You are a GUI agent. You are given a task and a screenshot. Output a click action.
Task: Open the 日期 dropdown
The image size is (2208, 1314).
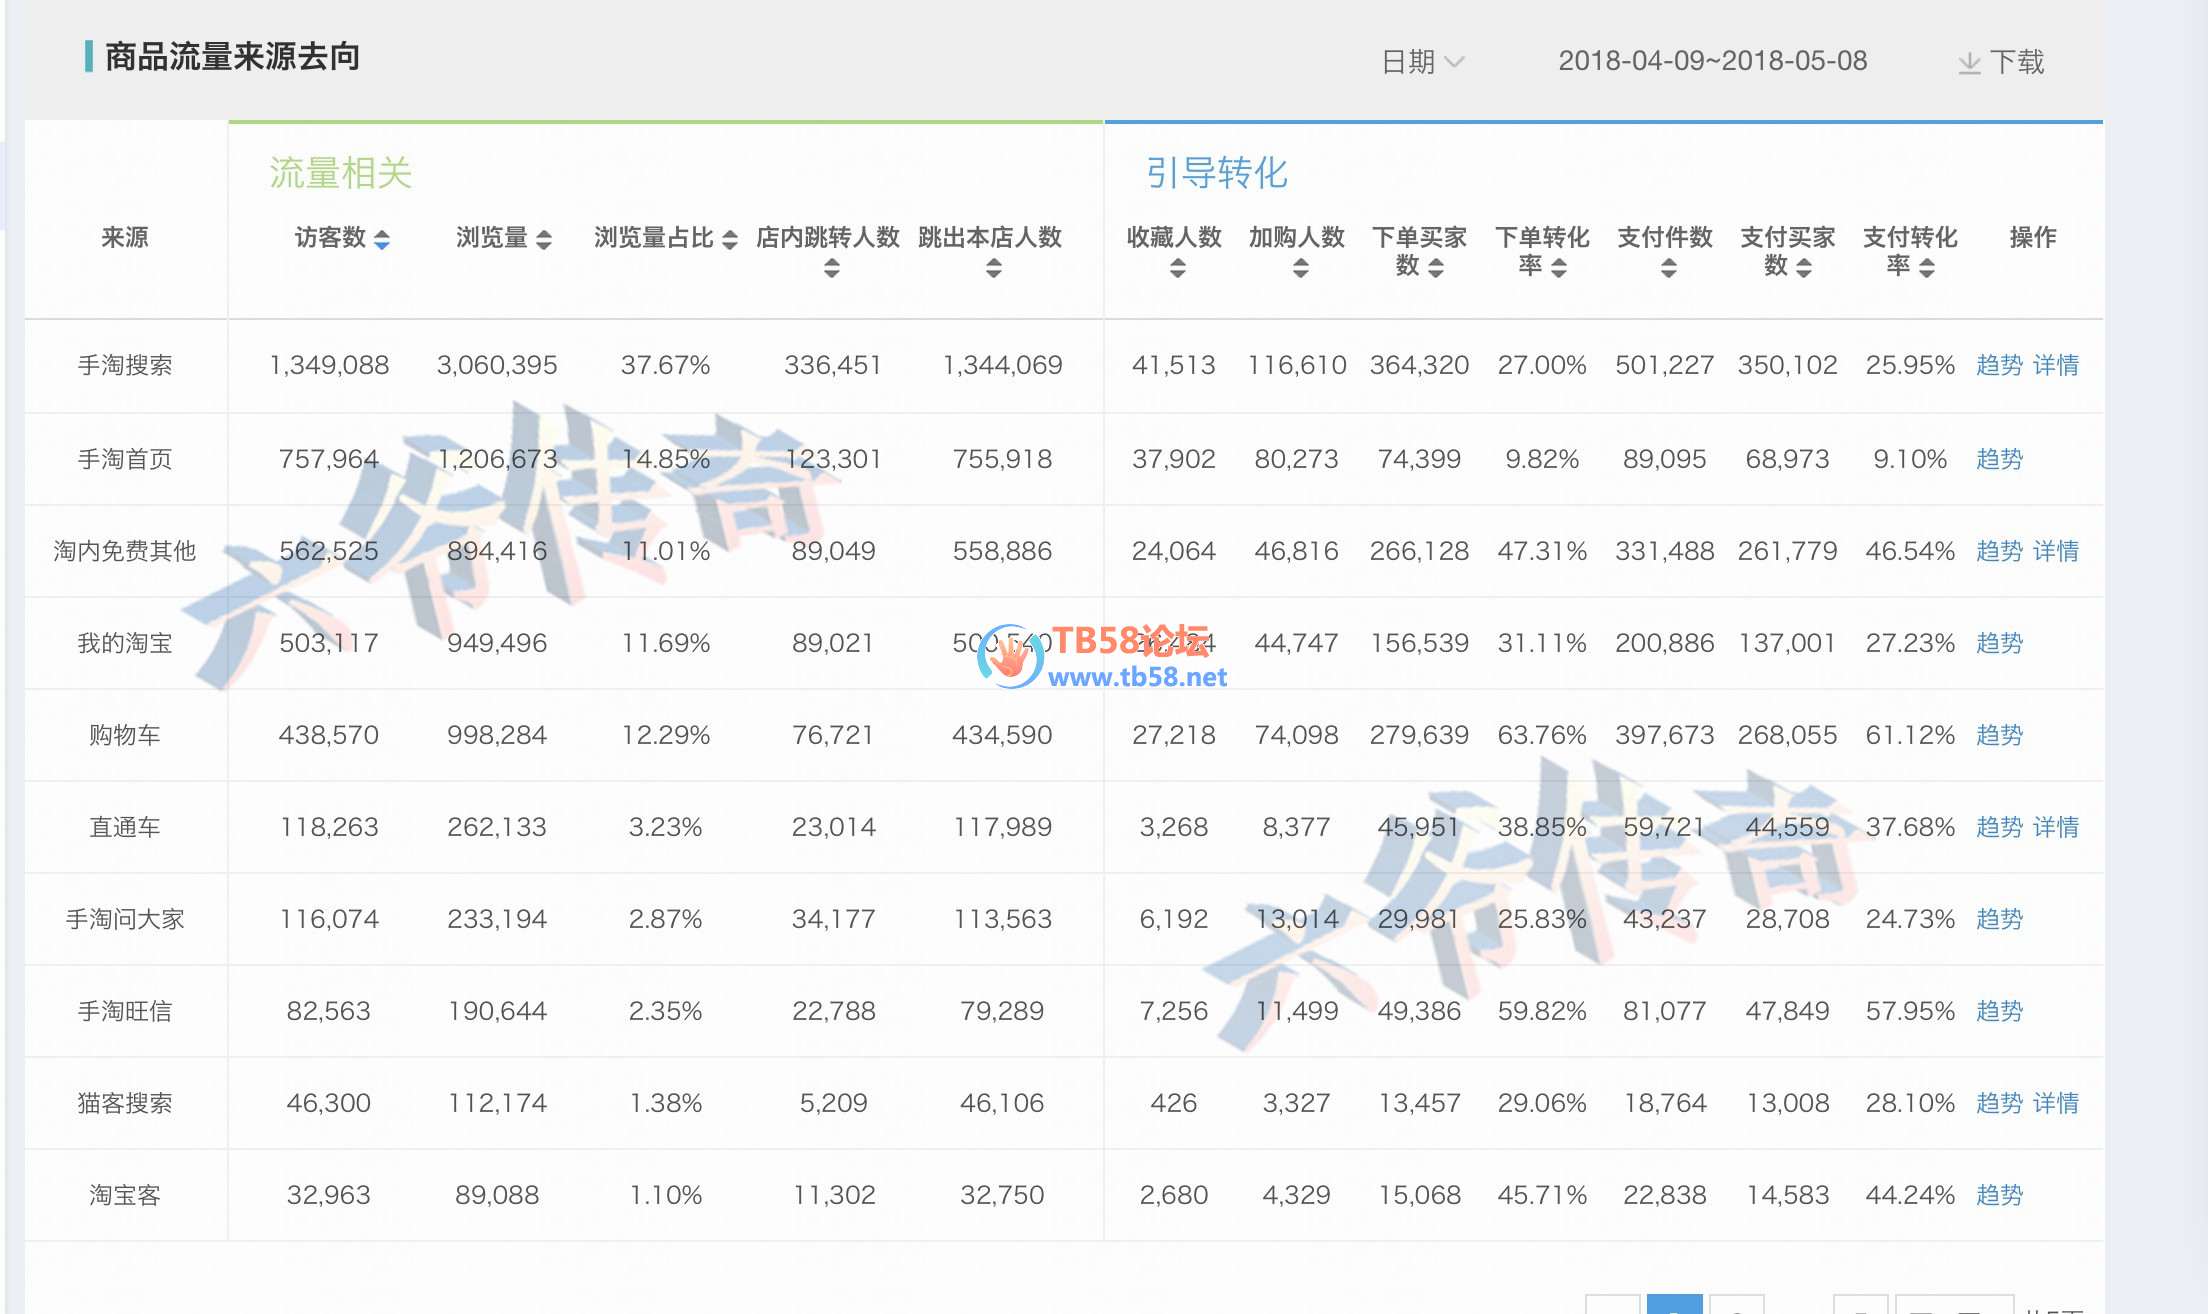tap(1422, 62)
